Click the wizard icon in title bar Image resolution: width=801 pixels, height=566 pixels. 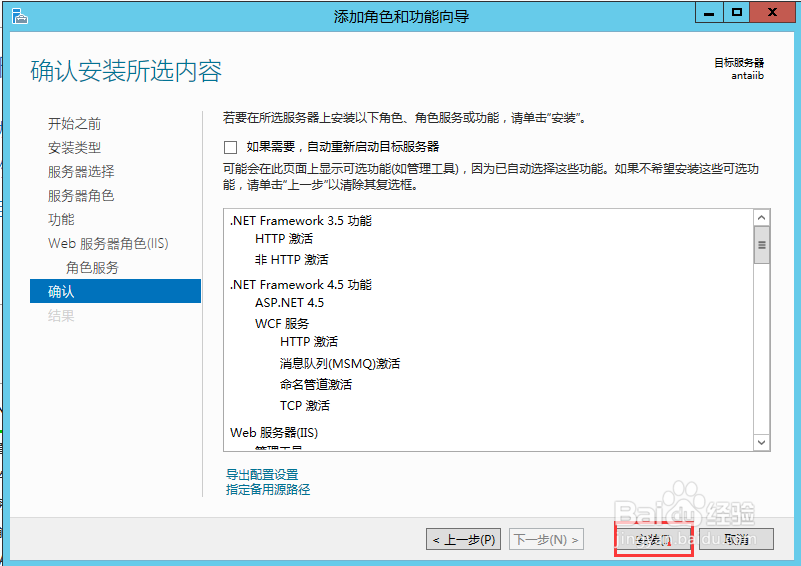point(19,16)
